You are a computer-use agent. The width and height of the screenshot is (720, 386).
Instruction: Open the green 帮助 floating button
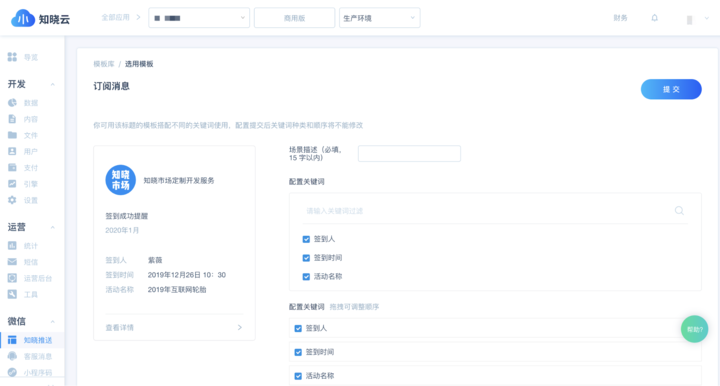click(694, 329)
